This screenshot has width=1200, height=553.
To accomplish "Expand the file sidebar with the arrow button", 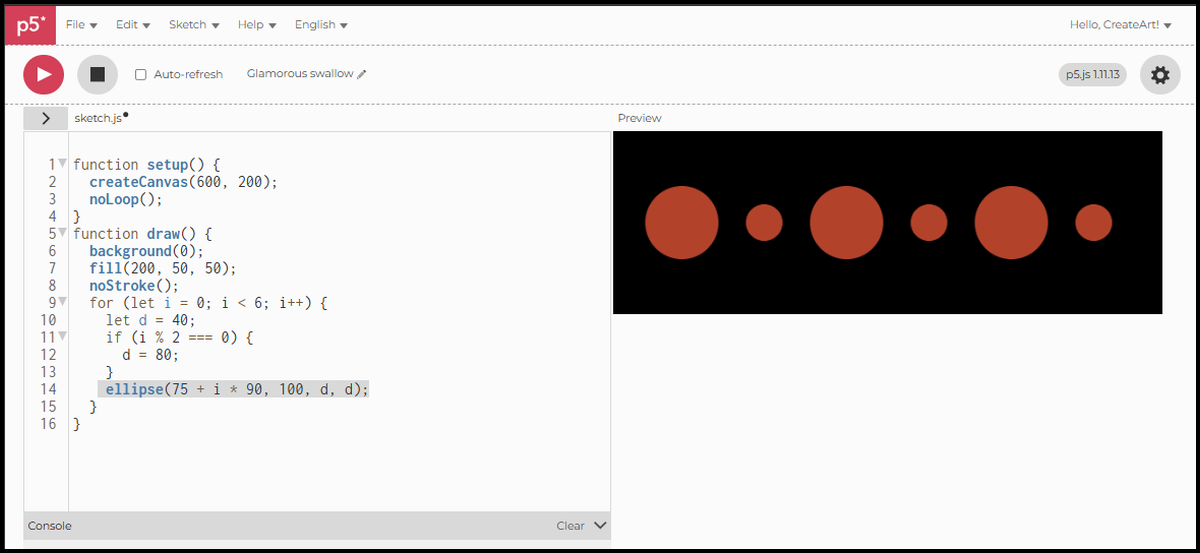I will pos(46,118).
